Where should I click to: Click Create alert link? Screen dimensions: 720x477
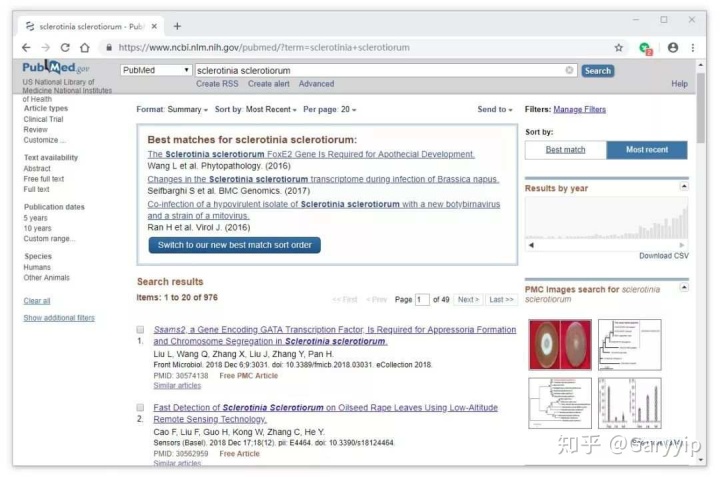pos(269,84)
